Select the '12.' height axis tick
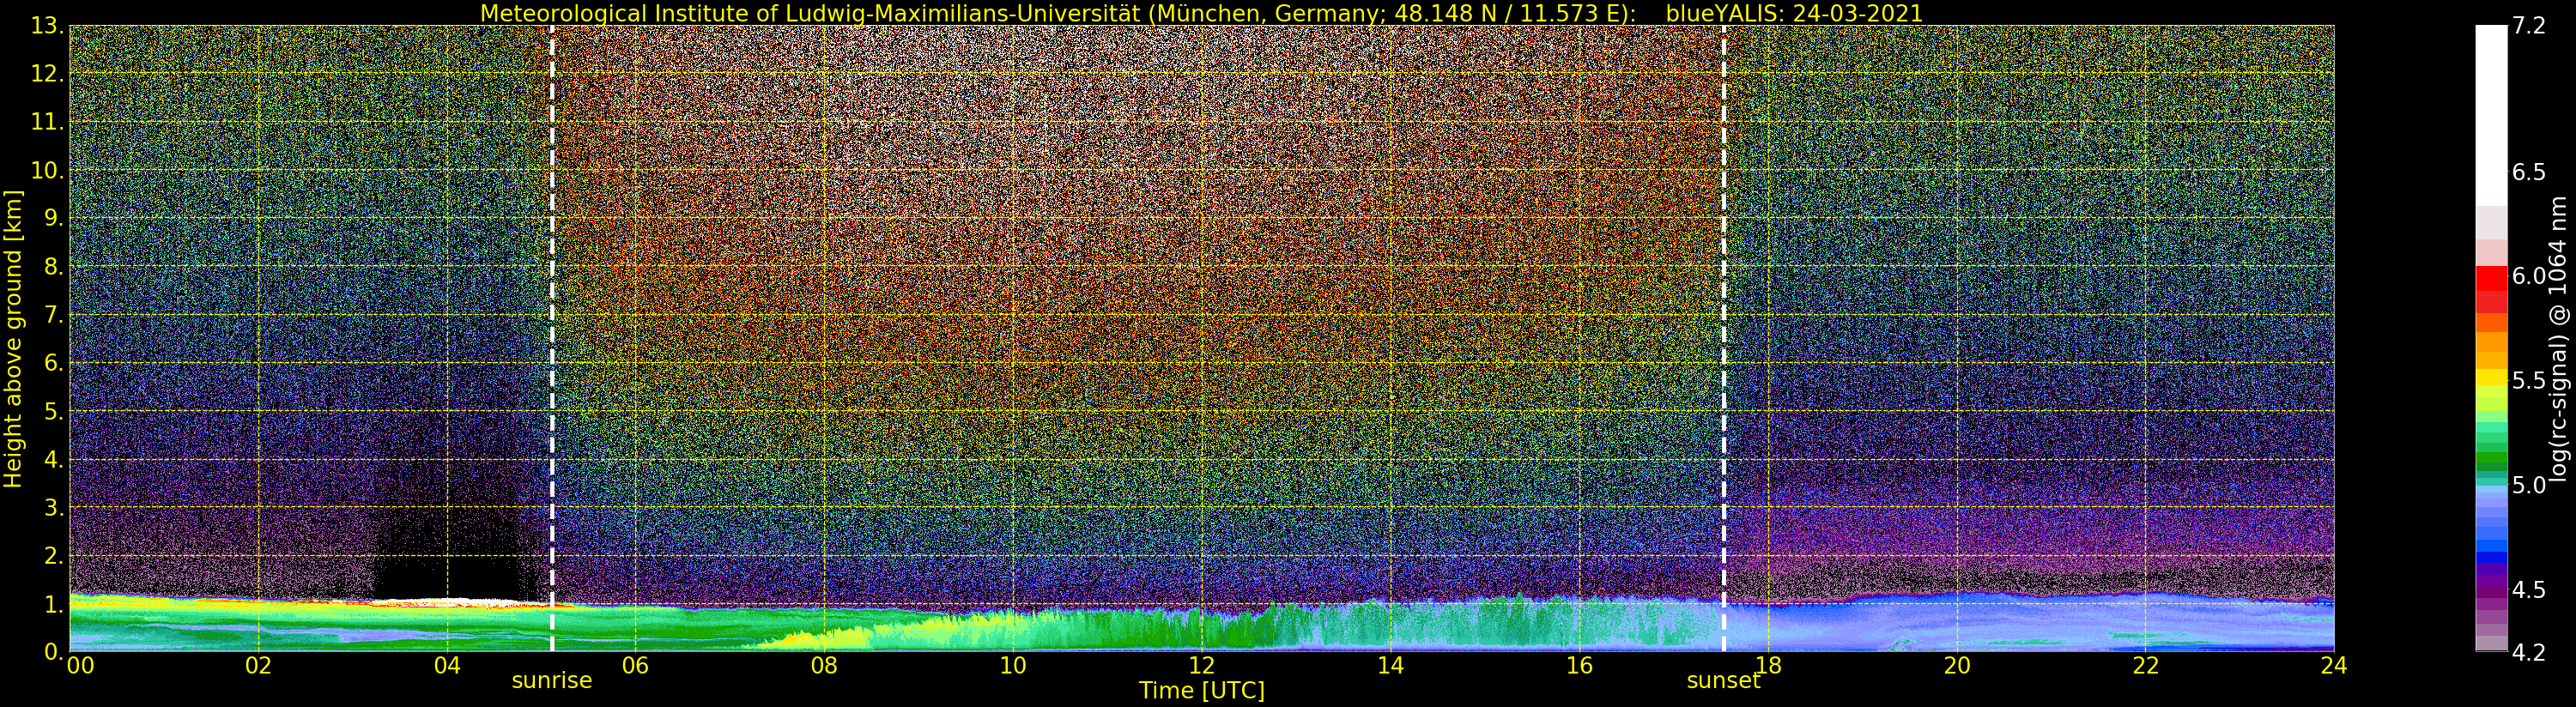Screen dimensions: 2576x707 48,74
